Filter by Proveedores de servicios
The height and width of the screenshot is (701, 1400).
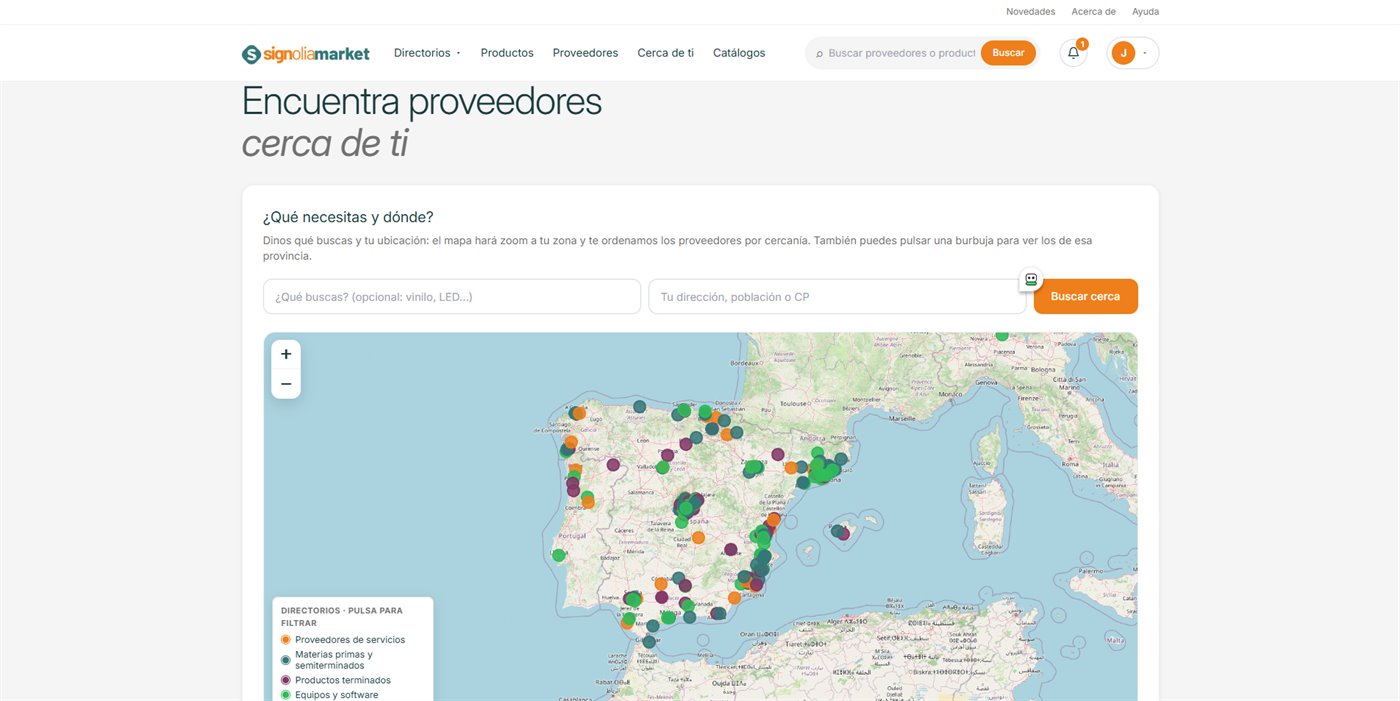343,639
